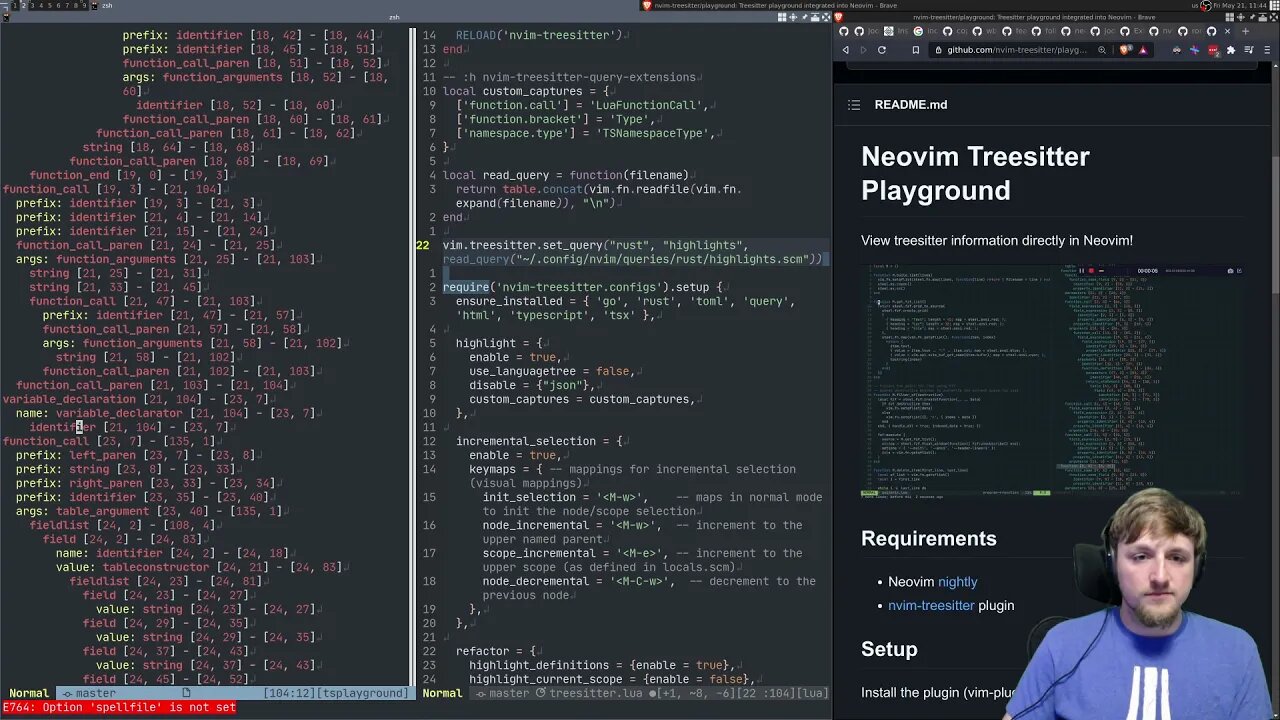
Task: Click 'local custom_captures = {' line
Action: (x=524, y=91)
